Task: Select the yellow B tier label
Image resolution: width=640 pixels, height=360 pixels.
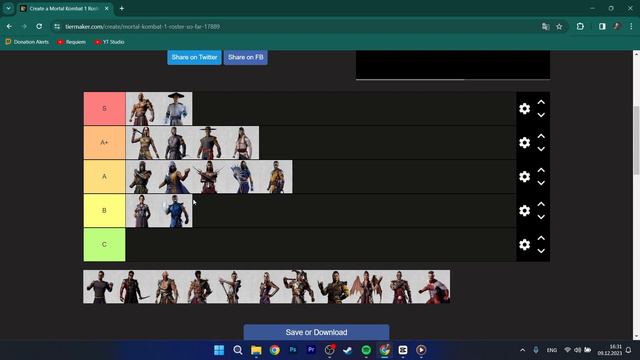Action: (104, 211)
